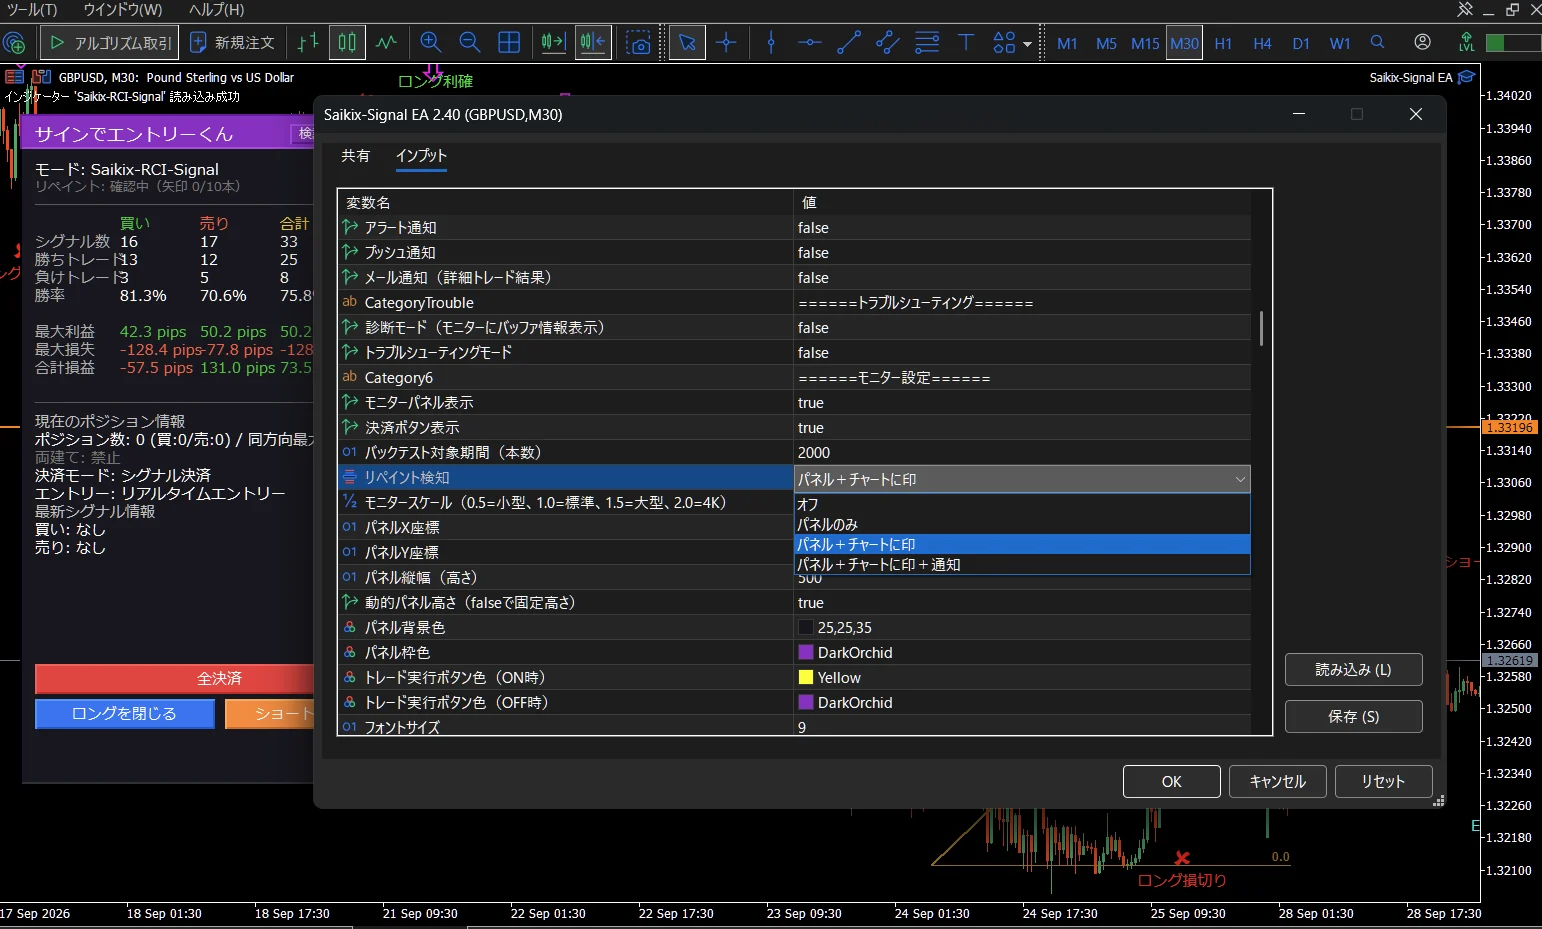Select the Fibonacci retracement tool

point(927,43)
